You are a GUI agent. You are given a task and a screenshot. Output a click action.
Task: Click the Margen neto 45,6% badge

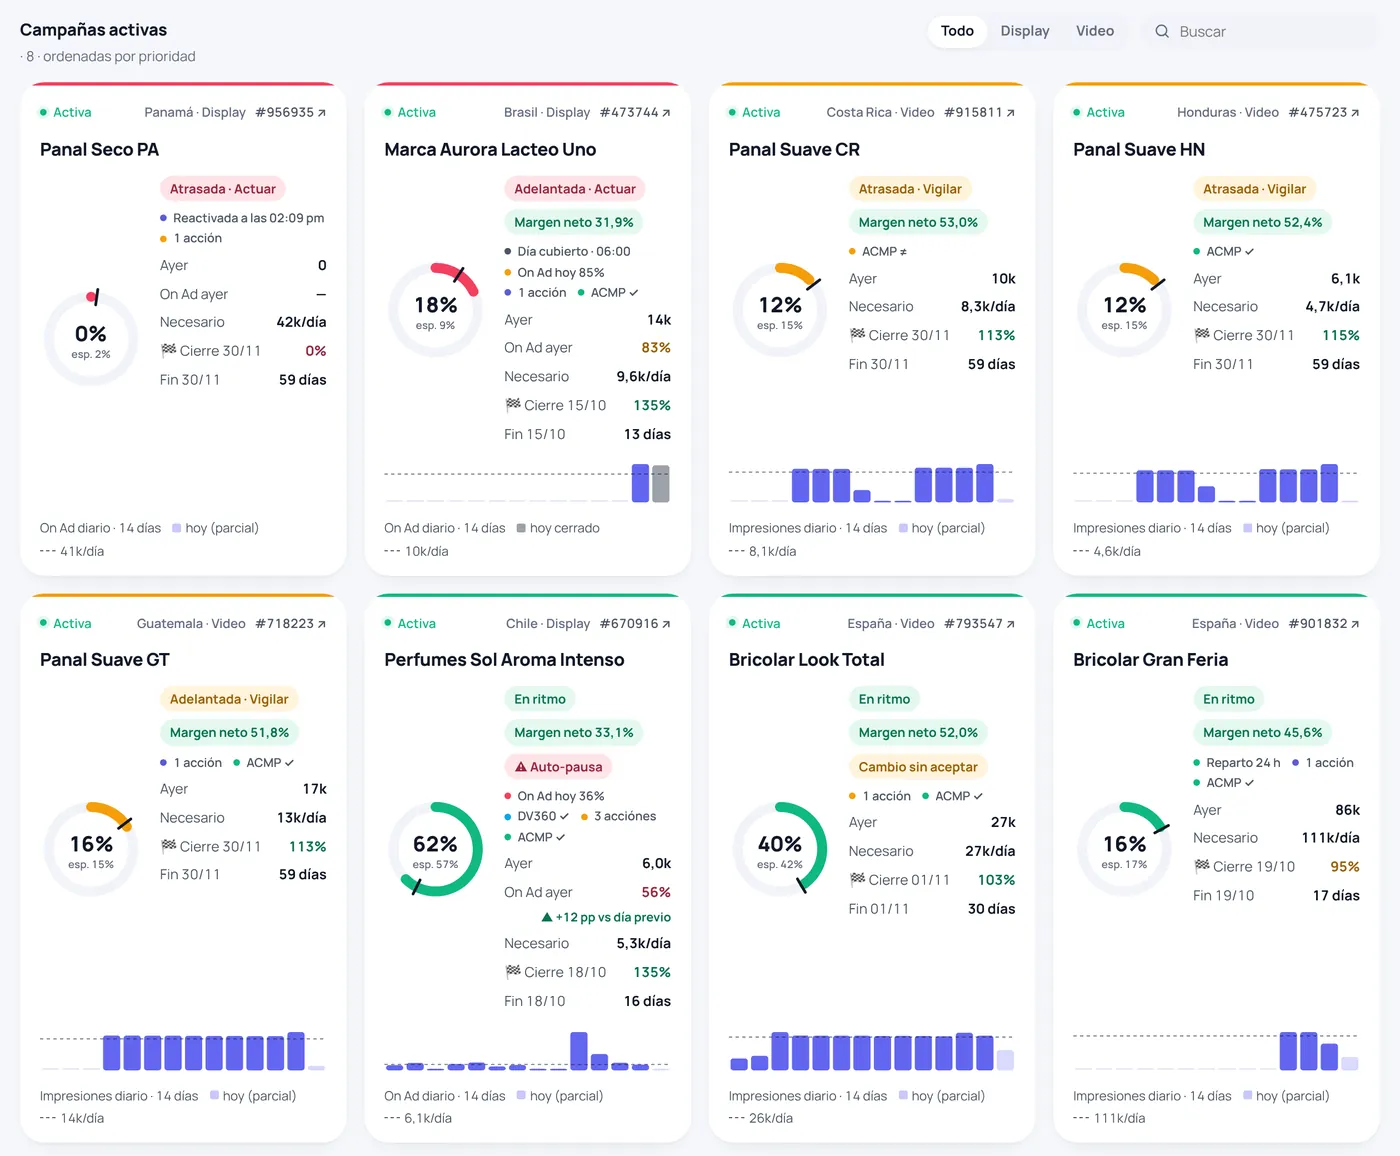point(1262,733)
